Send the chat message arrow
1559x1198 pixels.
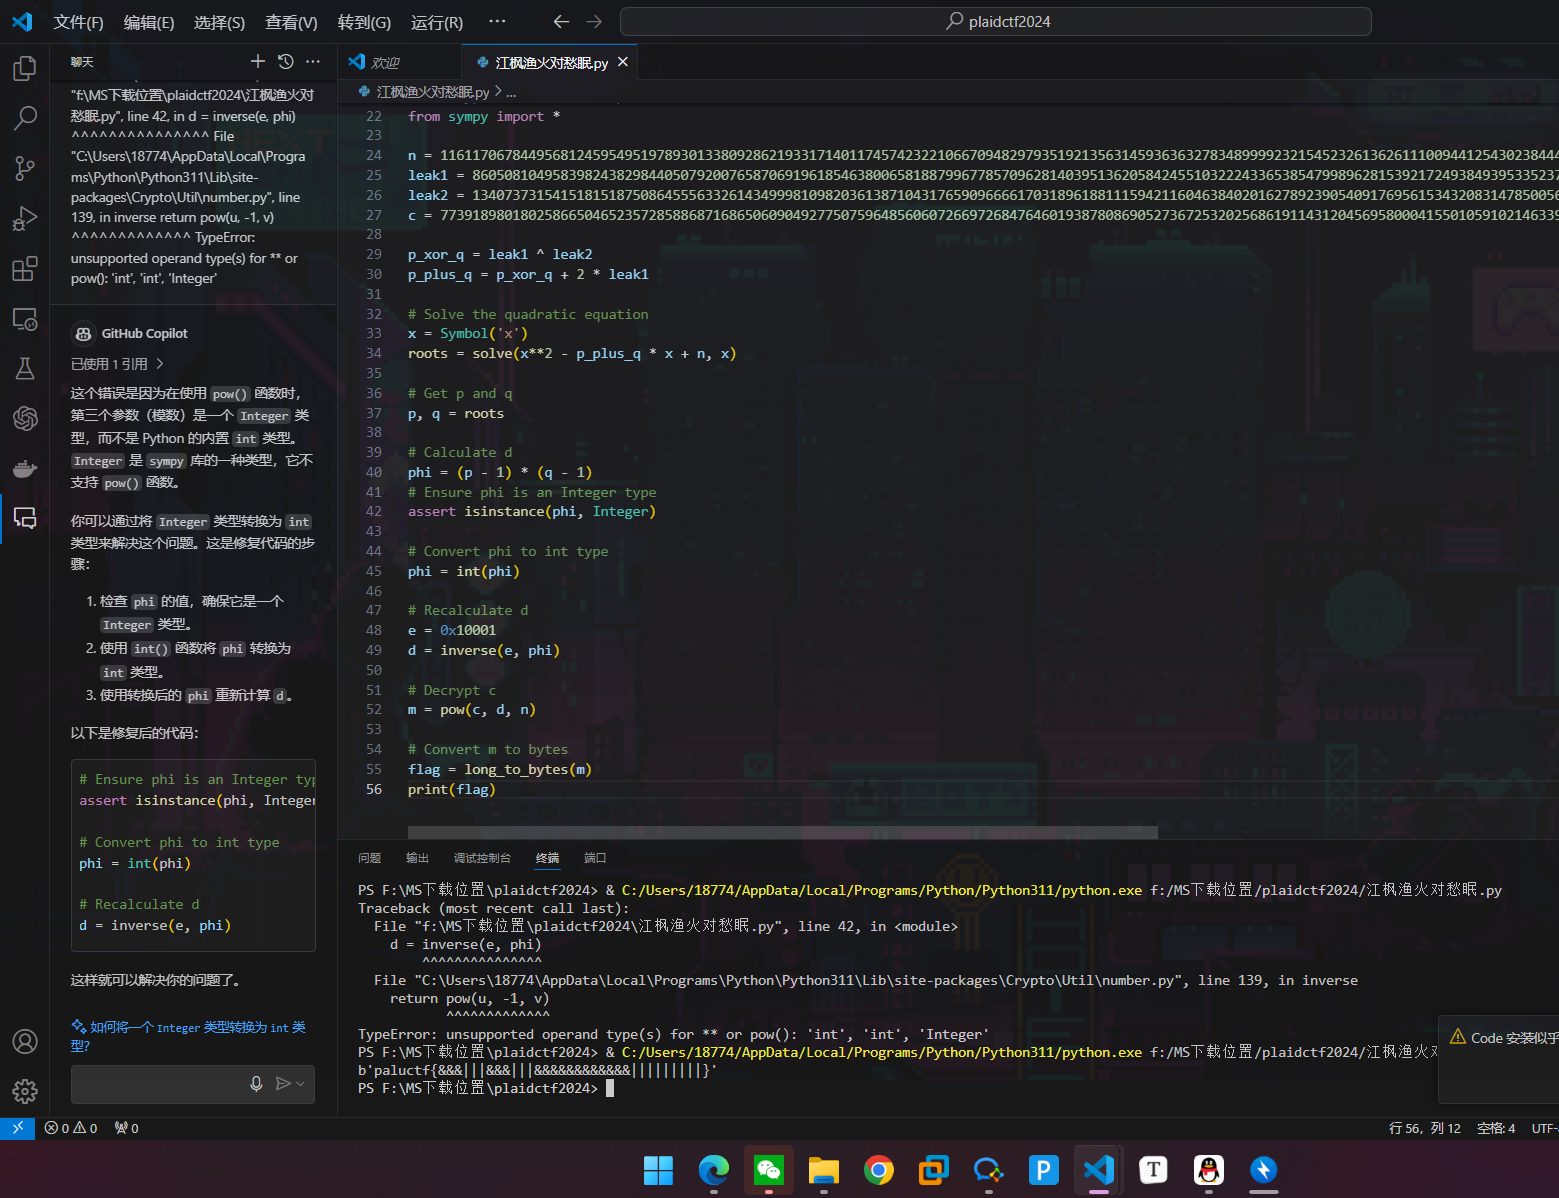pos(283,1084)
